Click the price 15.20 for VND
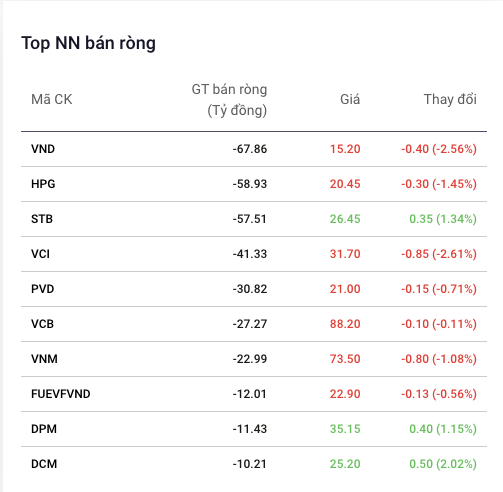Screen dimensions: 503x492 [x=345, y=149]
